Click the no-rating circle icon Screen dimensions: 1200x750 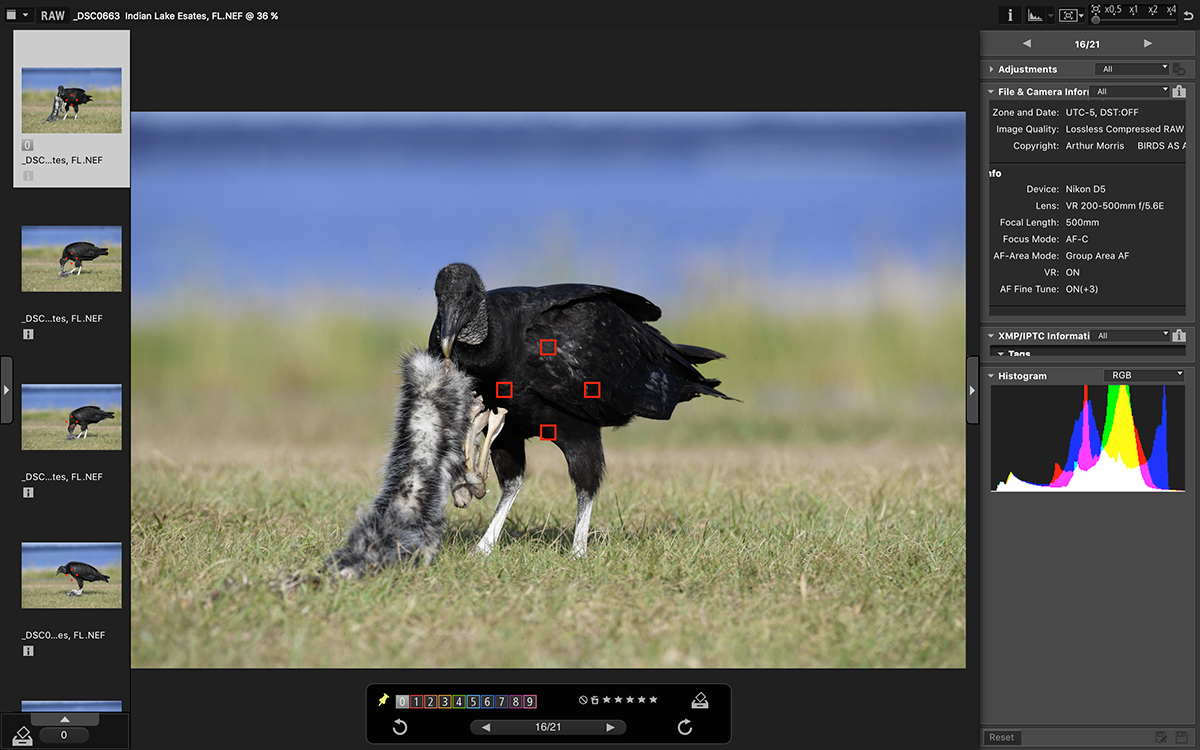click(x=583, y=699)
